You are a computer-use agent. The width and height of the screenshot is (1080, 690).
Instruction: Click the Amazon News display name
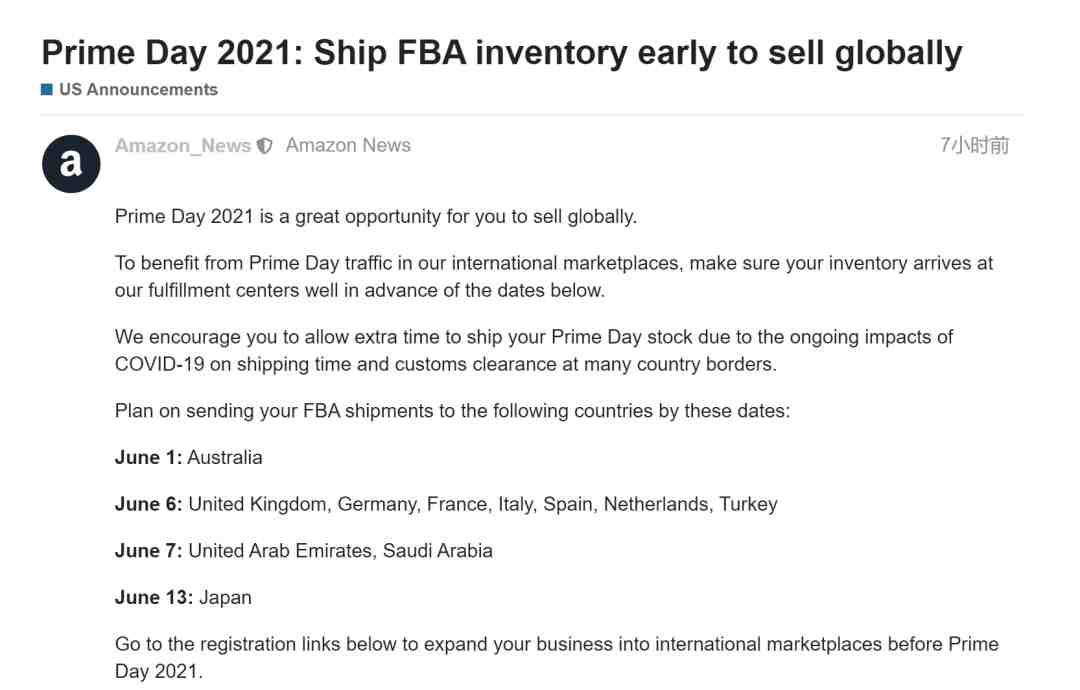coord(348,145)
